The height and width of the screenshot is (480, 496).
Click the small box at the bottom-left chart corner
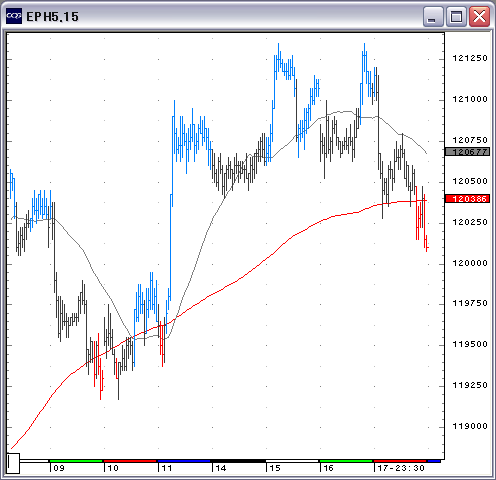pos(13,463)
